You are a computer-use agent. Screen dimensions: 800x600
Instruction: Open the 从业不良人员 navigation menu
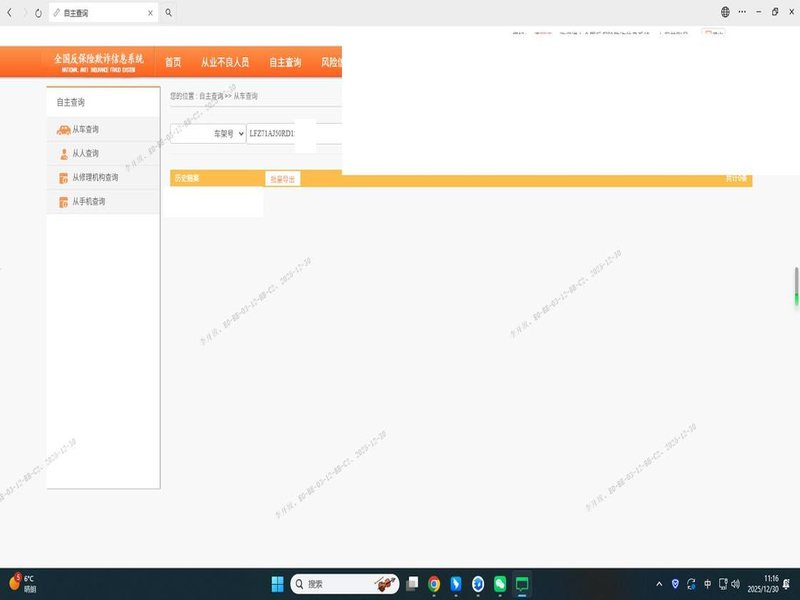point(225,62)
